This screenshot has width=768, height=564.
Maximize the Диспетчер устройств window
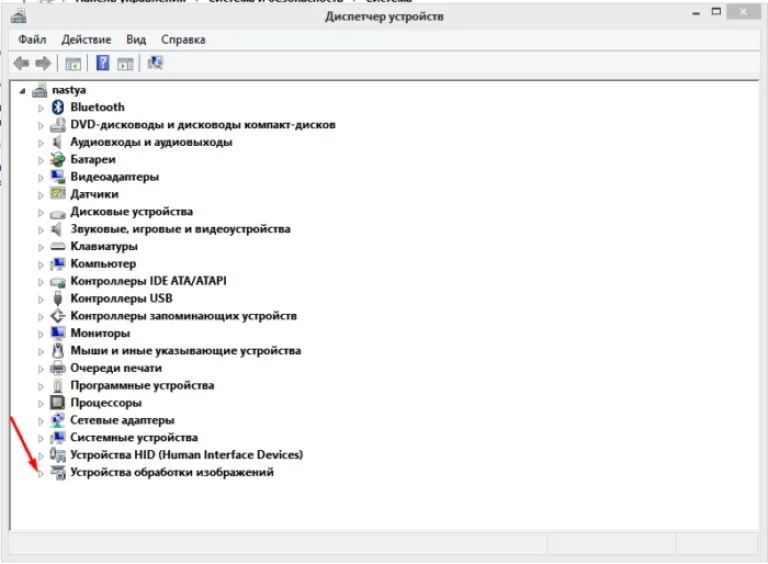tap(716, 12)
